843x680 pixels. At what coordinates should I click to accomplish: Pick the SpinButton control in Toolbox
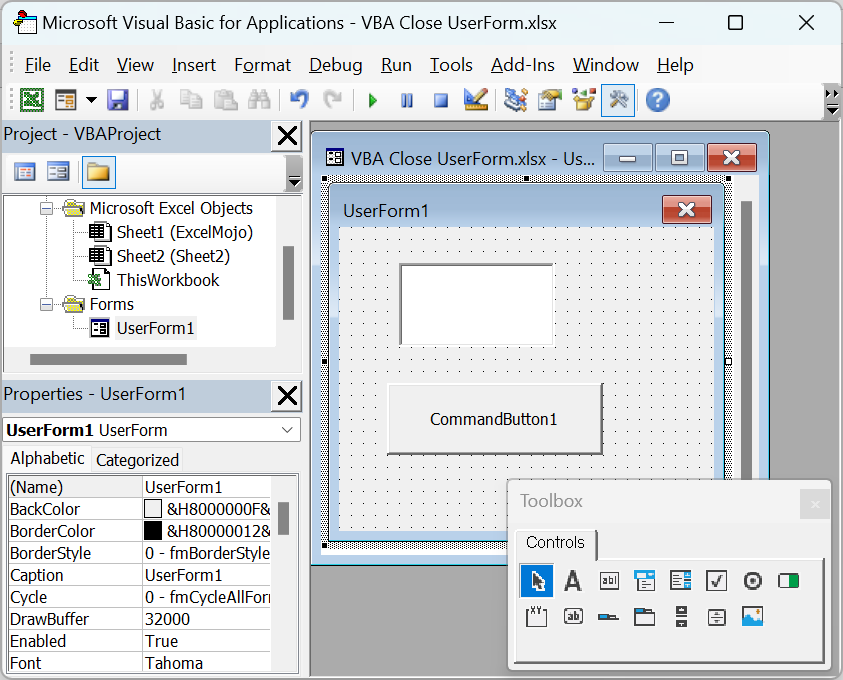[717, 617]
